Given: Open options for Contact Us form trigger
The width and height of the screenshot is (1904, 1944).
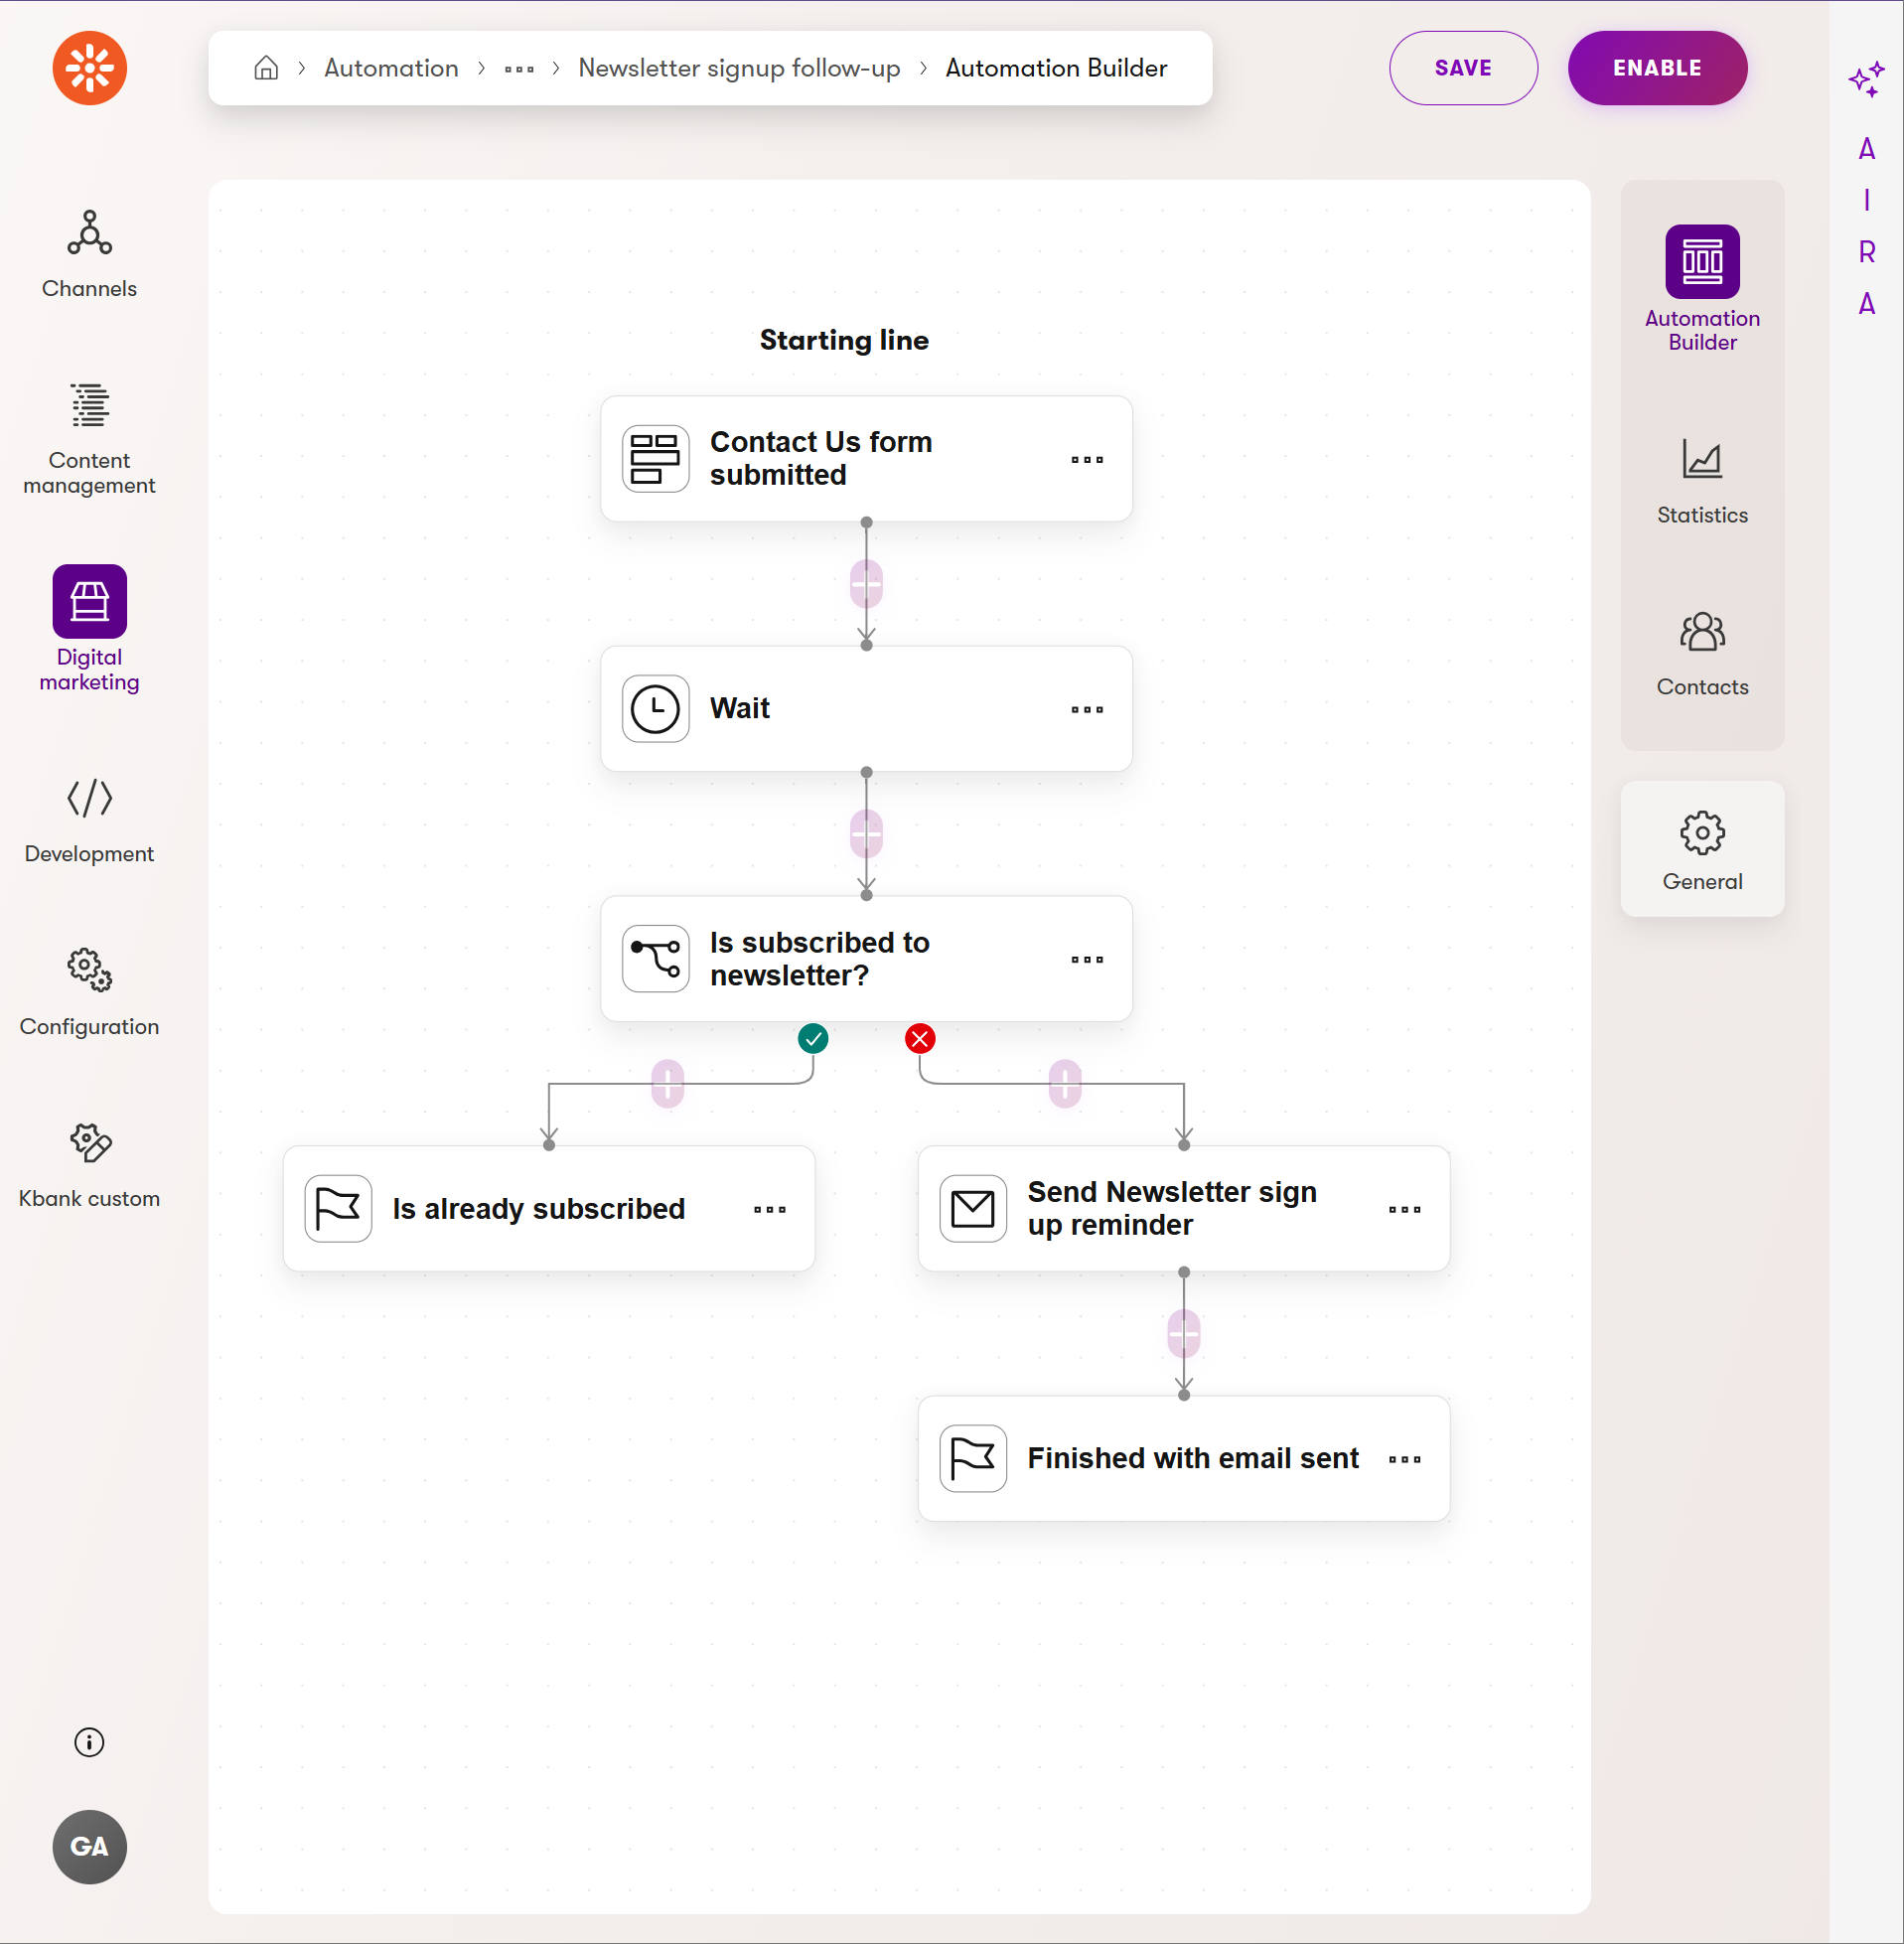Looking at the screenshot, I should point(1087,459).
